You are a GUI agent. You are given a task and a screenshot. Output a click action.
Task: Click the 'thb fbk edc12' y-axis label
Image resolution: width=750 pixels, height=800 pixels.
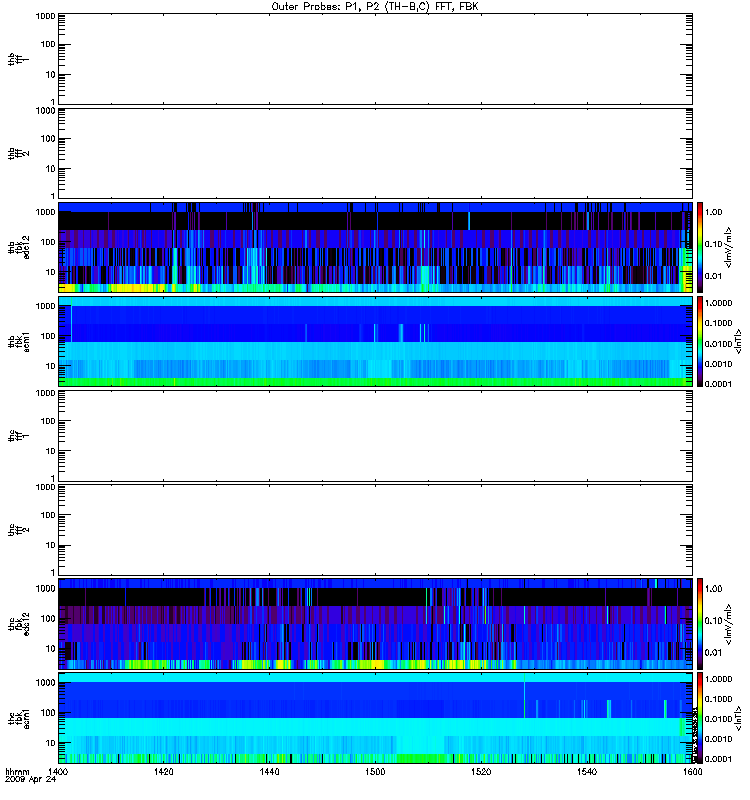pyautogui.click(x=18, y=247)
